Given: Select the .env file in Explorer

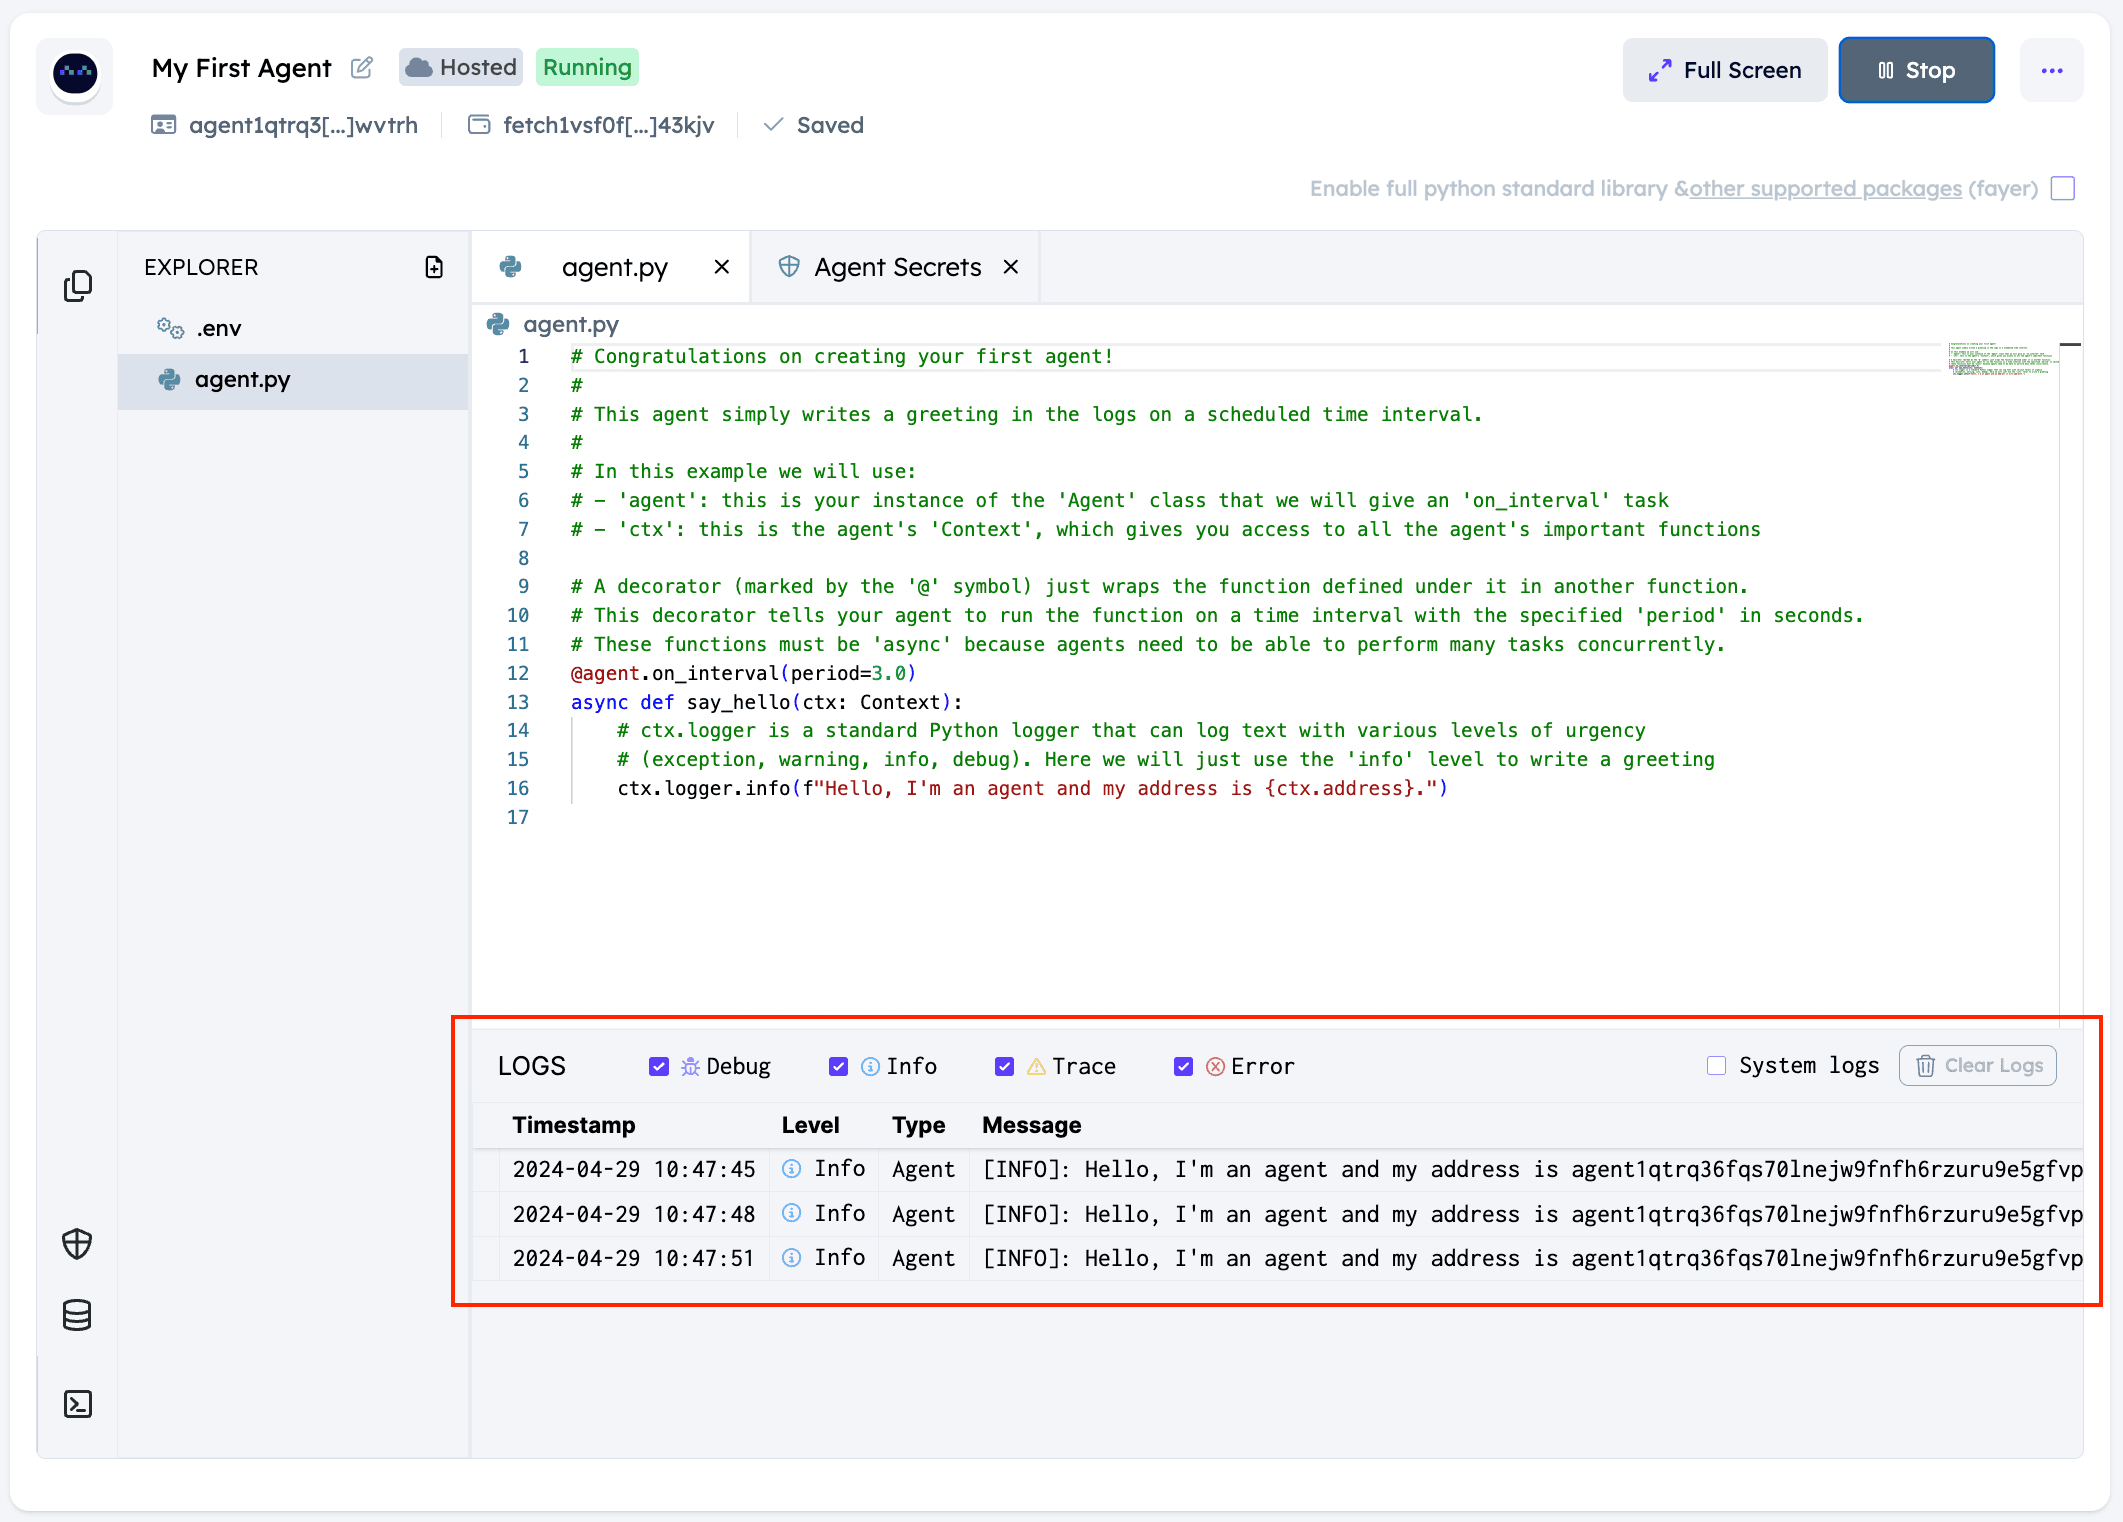Looking at the screenshot, I should (293, 328).
